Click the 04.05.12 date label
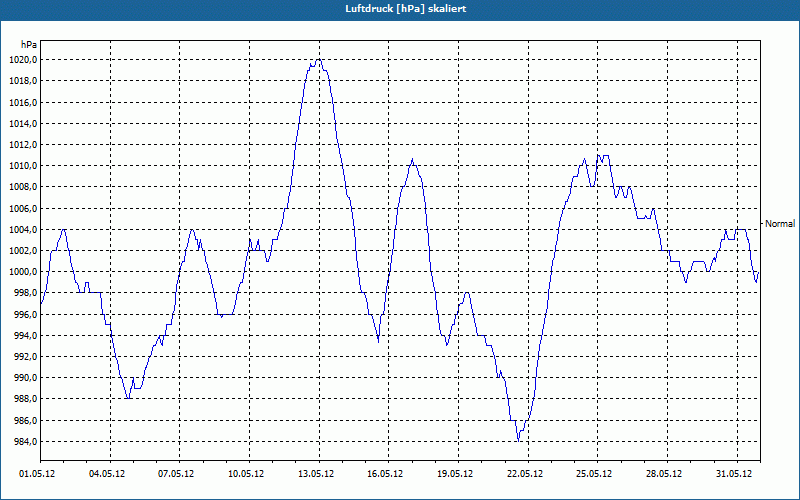The height and width of the screenshot is (500, 800). 107,474
